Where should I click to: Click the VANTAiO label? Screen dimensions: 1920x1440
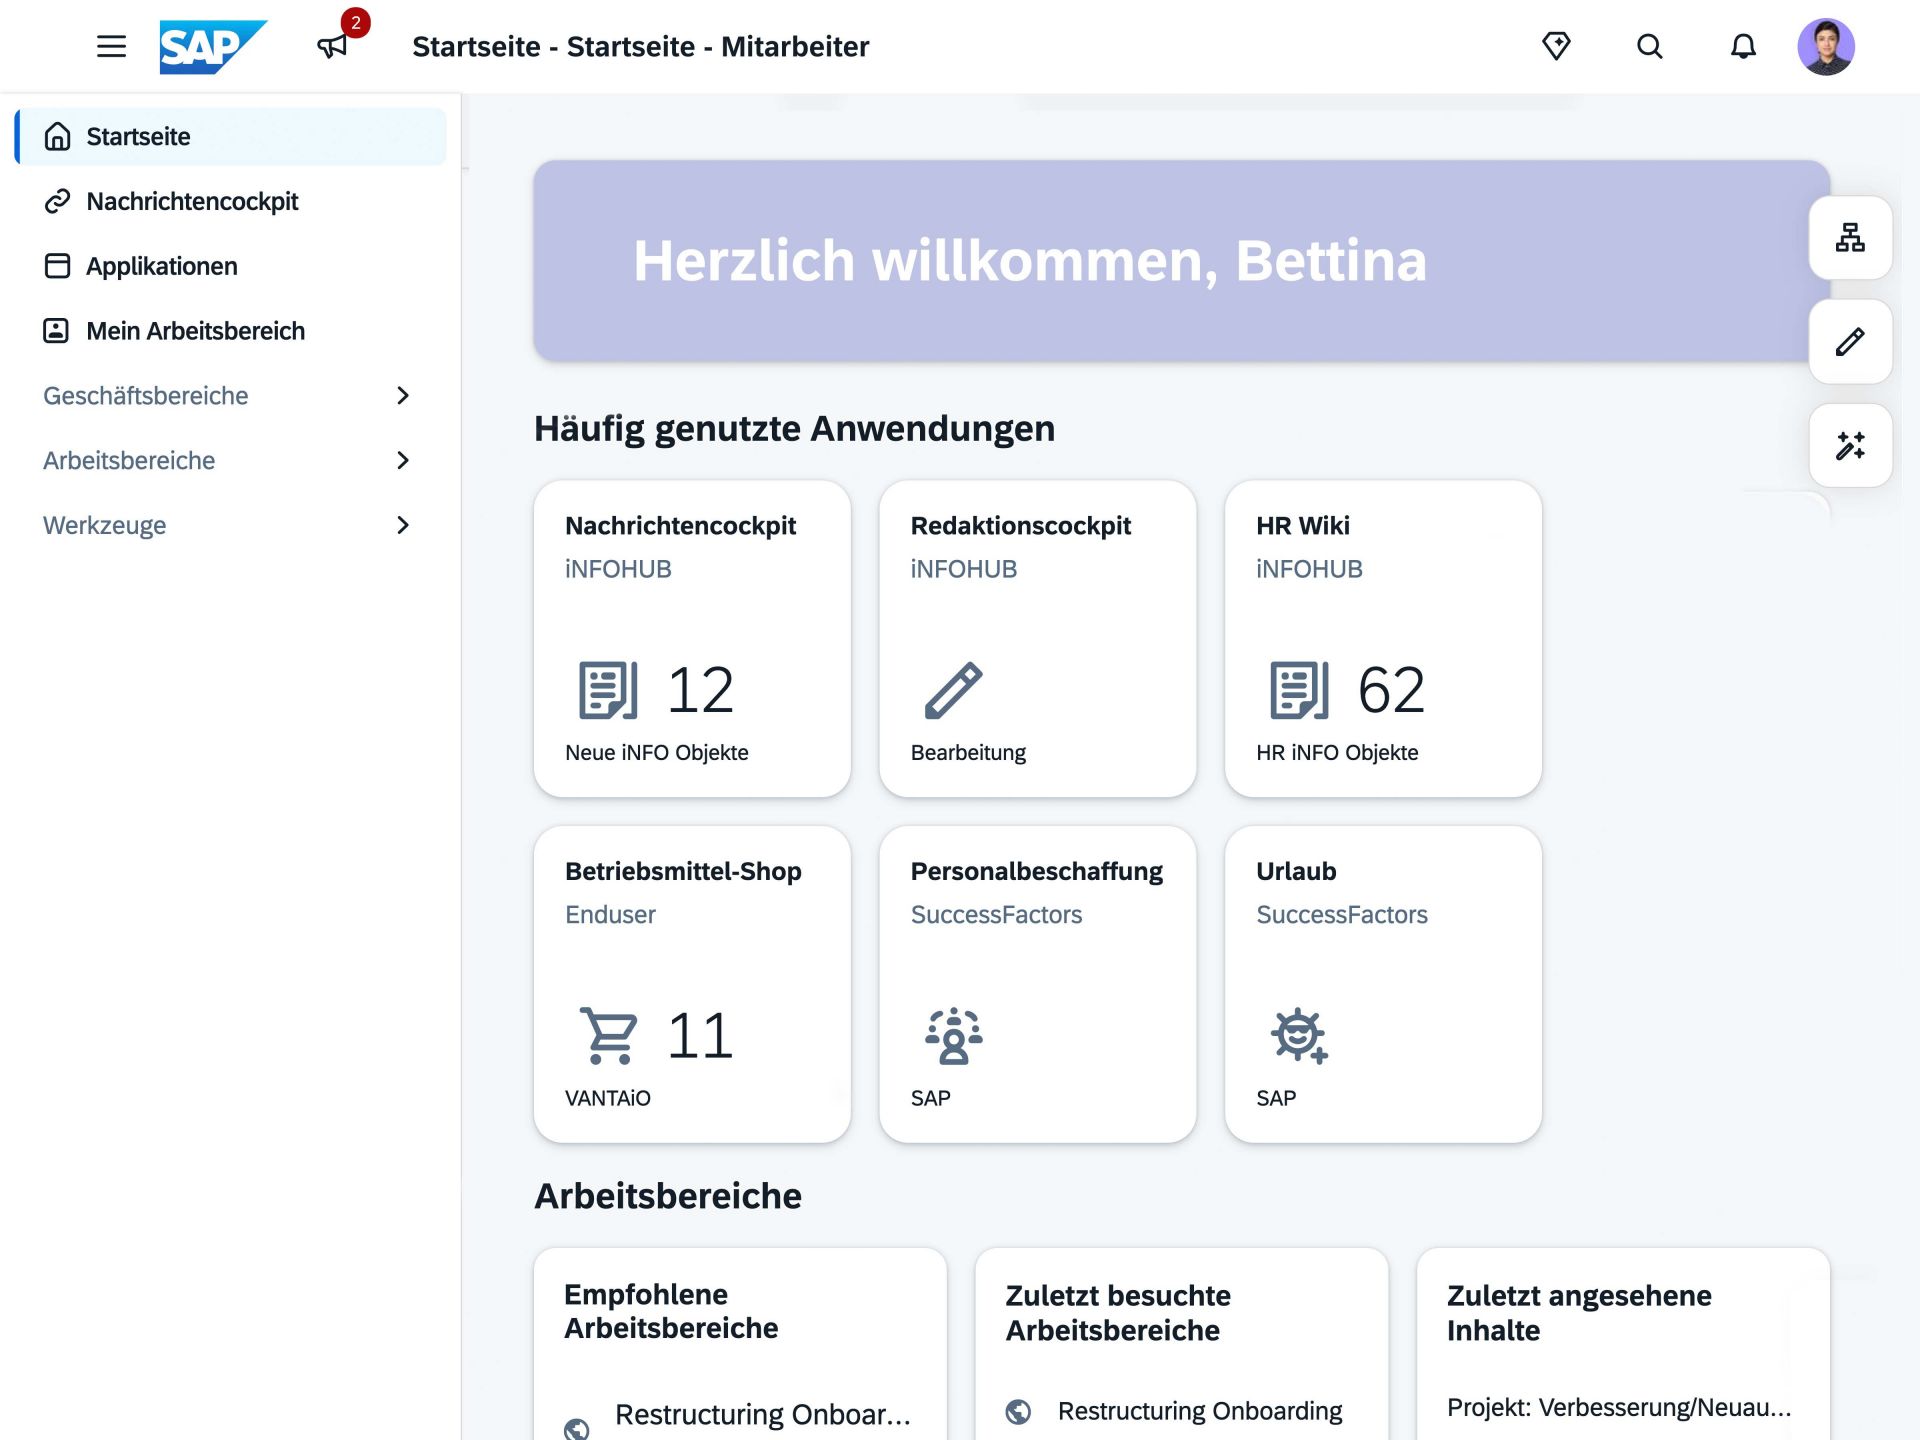pos(607,1098)
